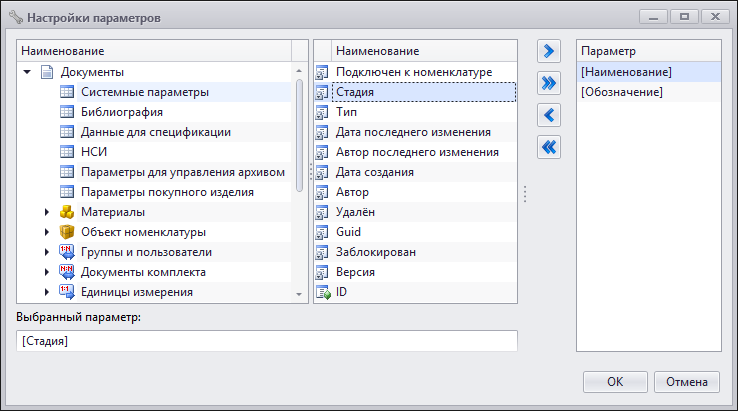Click the double left arrow remove-all button

(549, 147)
